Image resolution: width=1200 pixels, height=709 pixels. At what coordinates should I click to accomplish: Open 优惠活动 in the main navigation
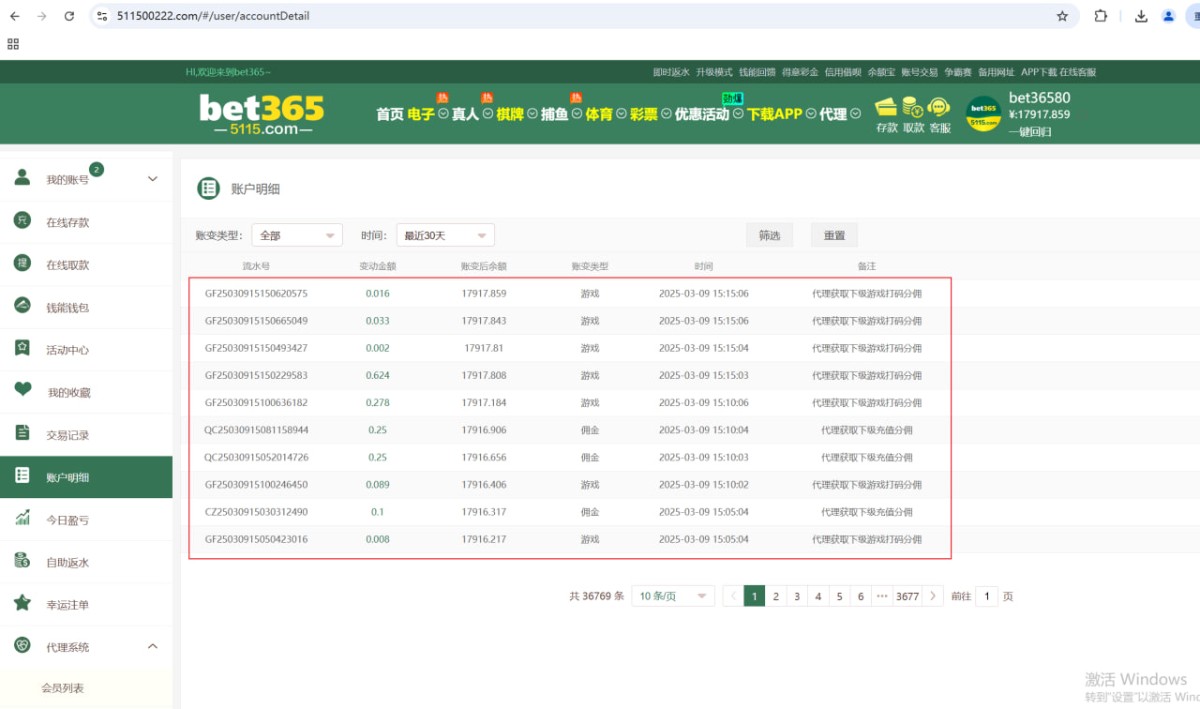701,114
